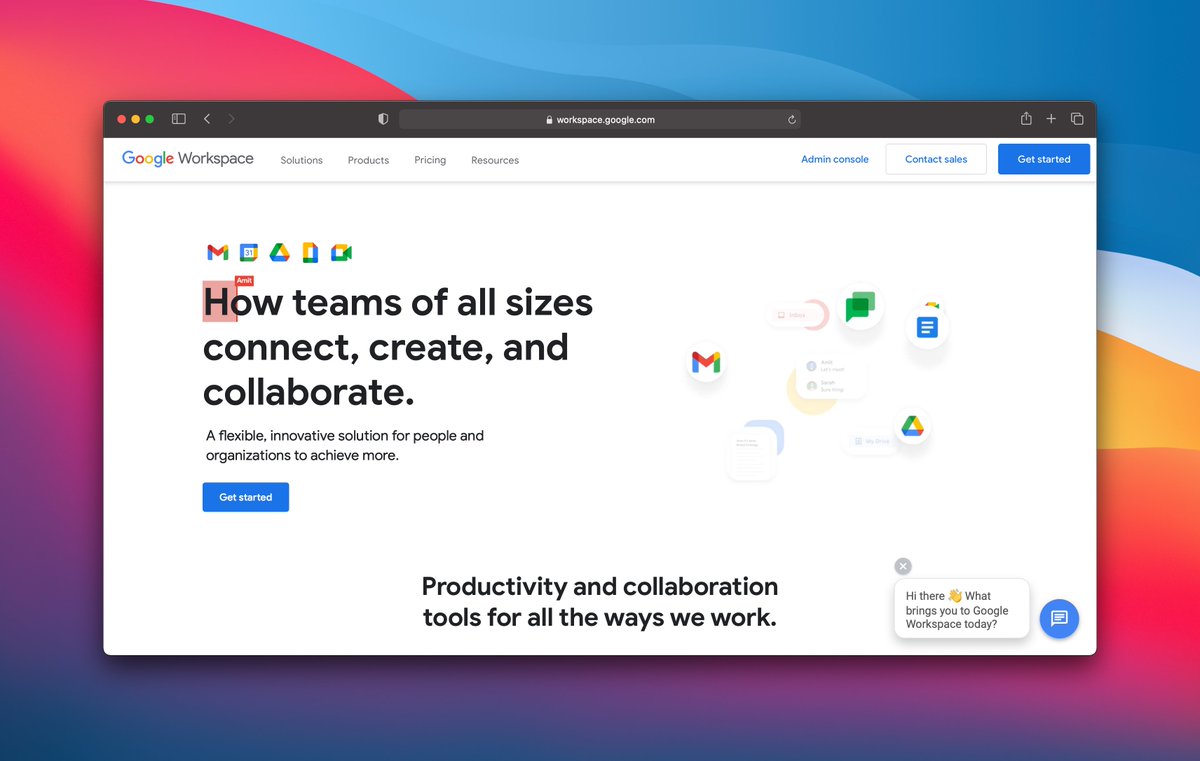Image resolution: width=1200 pixels, height=761 pixels.
Task: Open the Solutions menu
Action: (x=302, y=160)
